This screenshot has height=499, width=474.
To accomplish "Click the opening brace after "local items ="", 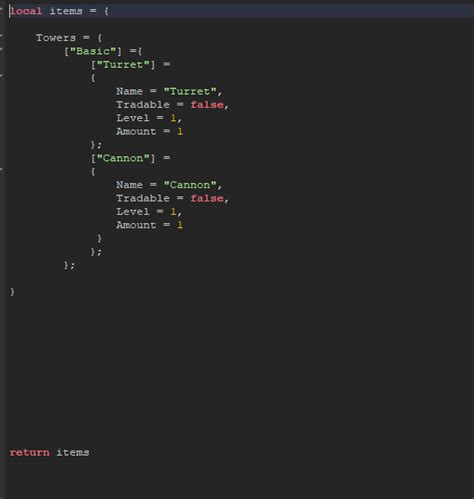I will pyautogui.click(x=106, y=11).
